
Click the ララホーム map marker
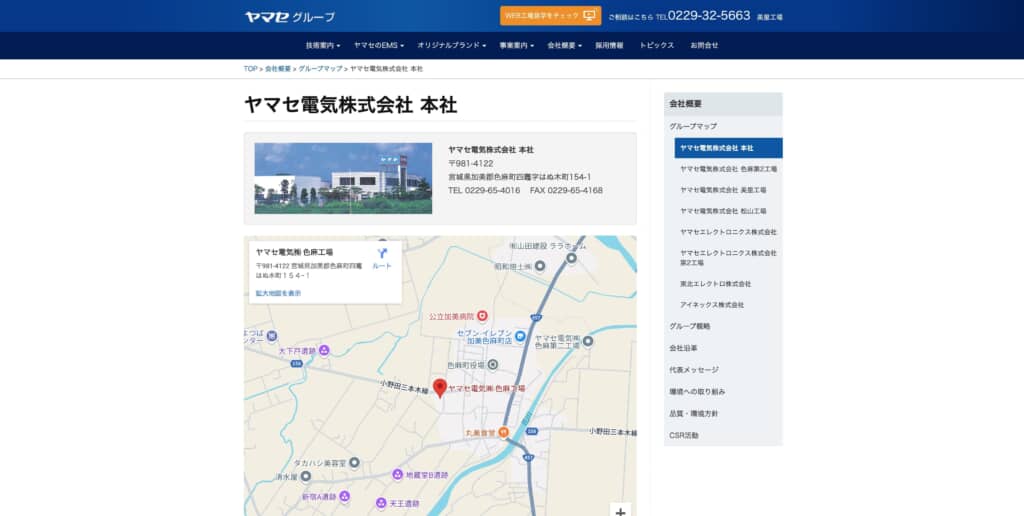[571, 258]
